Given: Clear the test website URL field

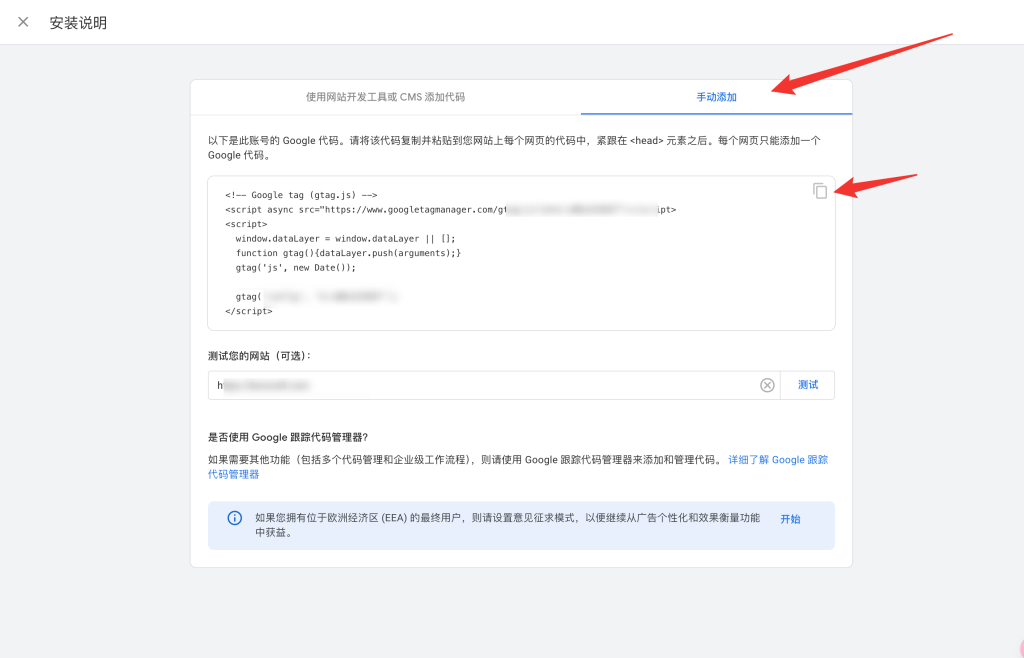Looking at the screenshot, I should coord(767,385).
